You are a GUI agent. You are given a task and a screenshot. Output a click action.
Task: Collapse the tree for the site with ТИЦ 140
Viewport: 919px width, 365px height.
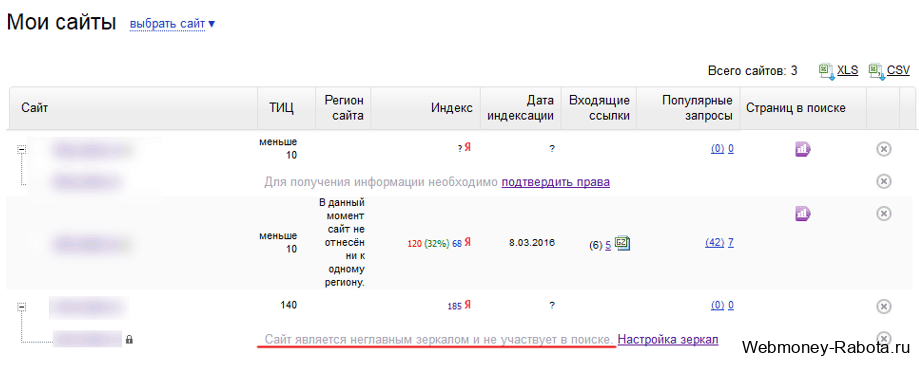pos(22,306)
